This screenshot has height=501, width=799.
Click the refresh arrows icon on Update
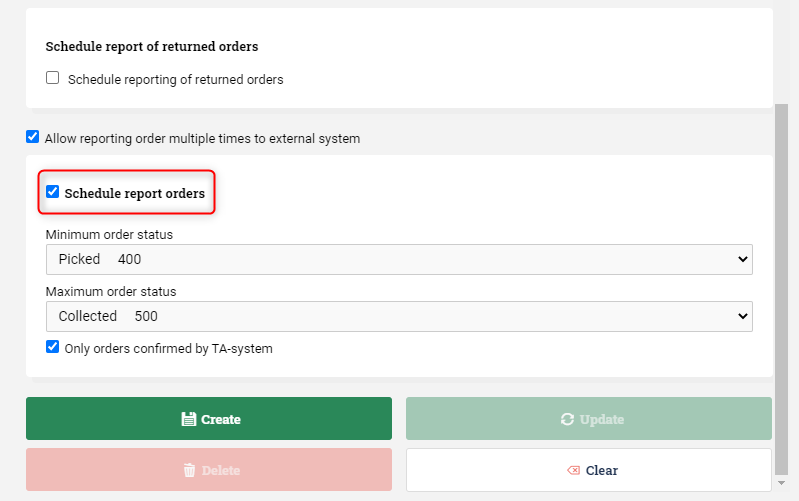click(x=567, y=419)
